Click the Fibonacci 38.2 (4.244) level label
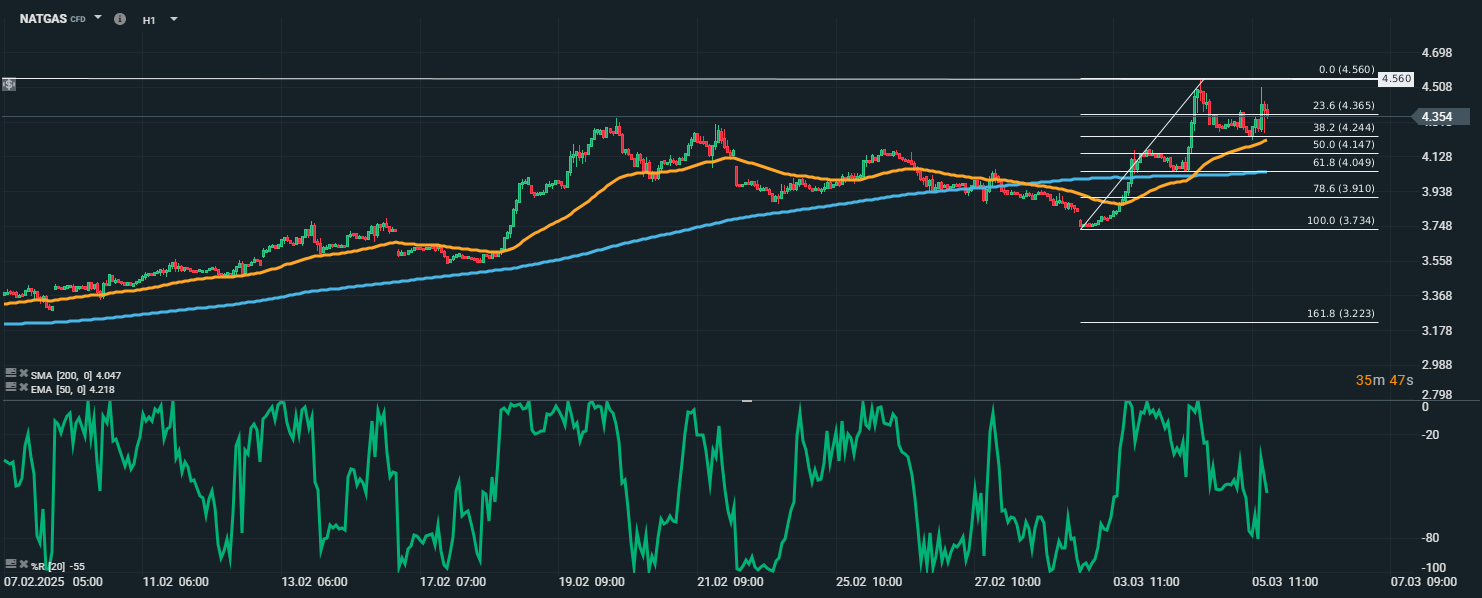The image size is (1482, 598). (x=1344, y=127)
